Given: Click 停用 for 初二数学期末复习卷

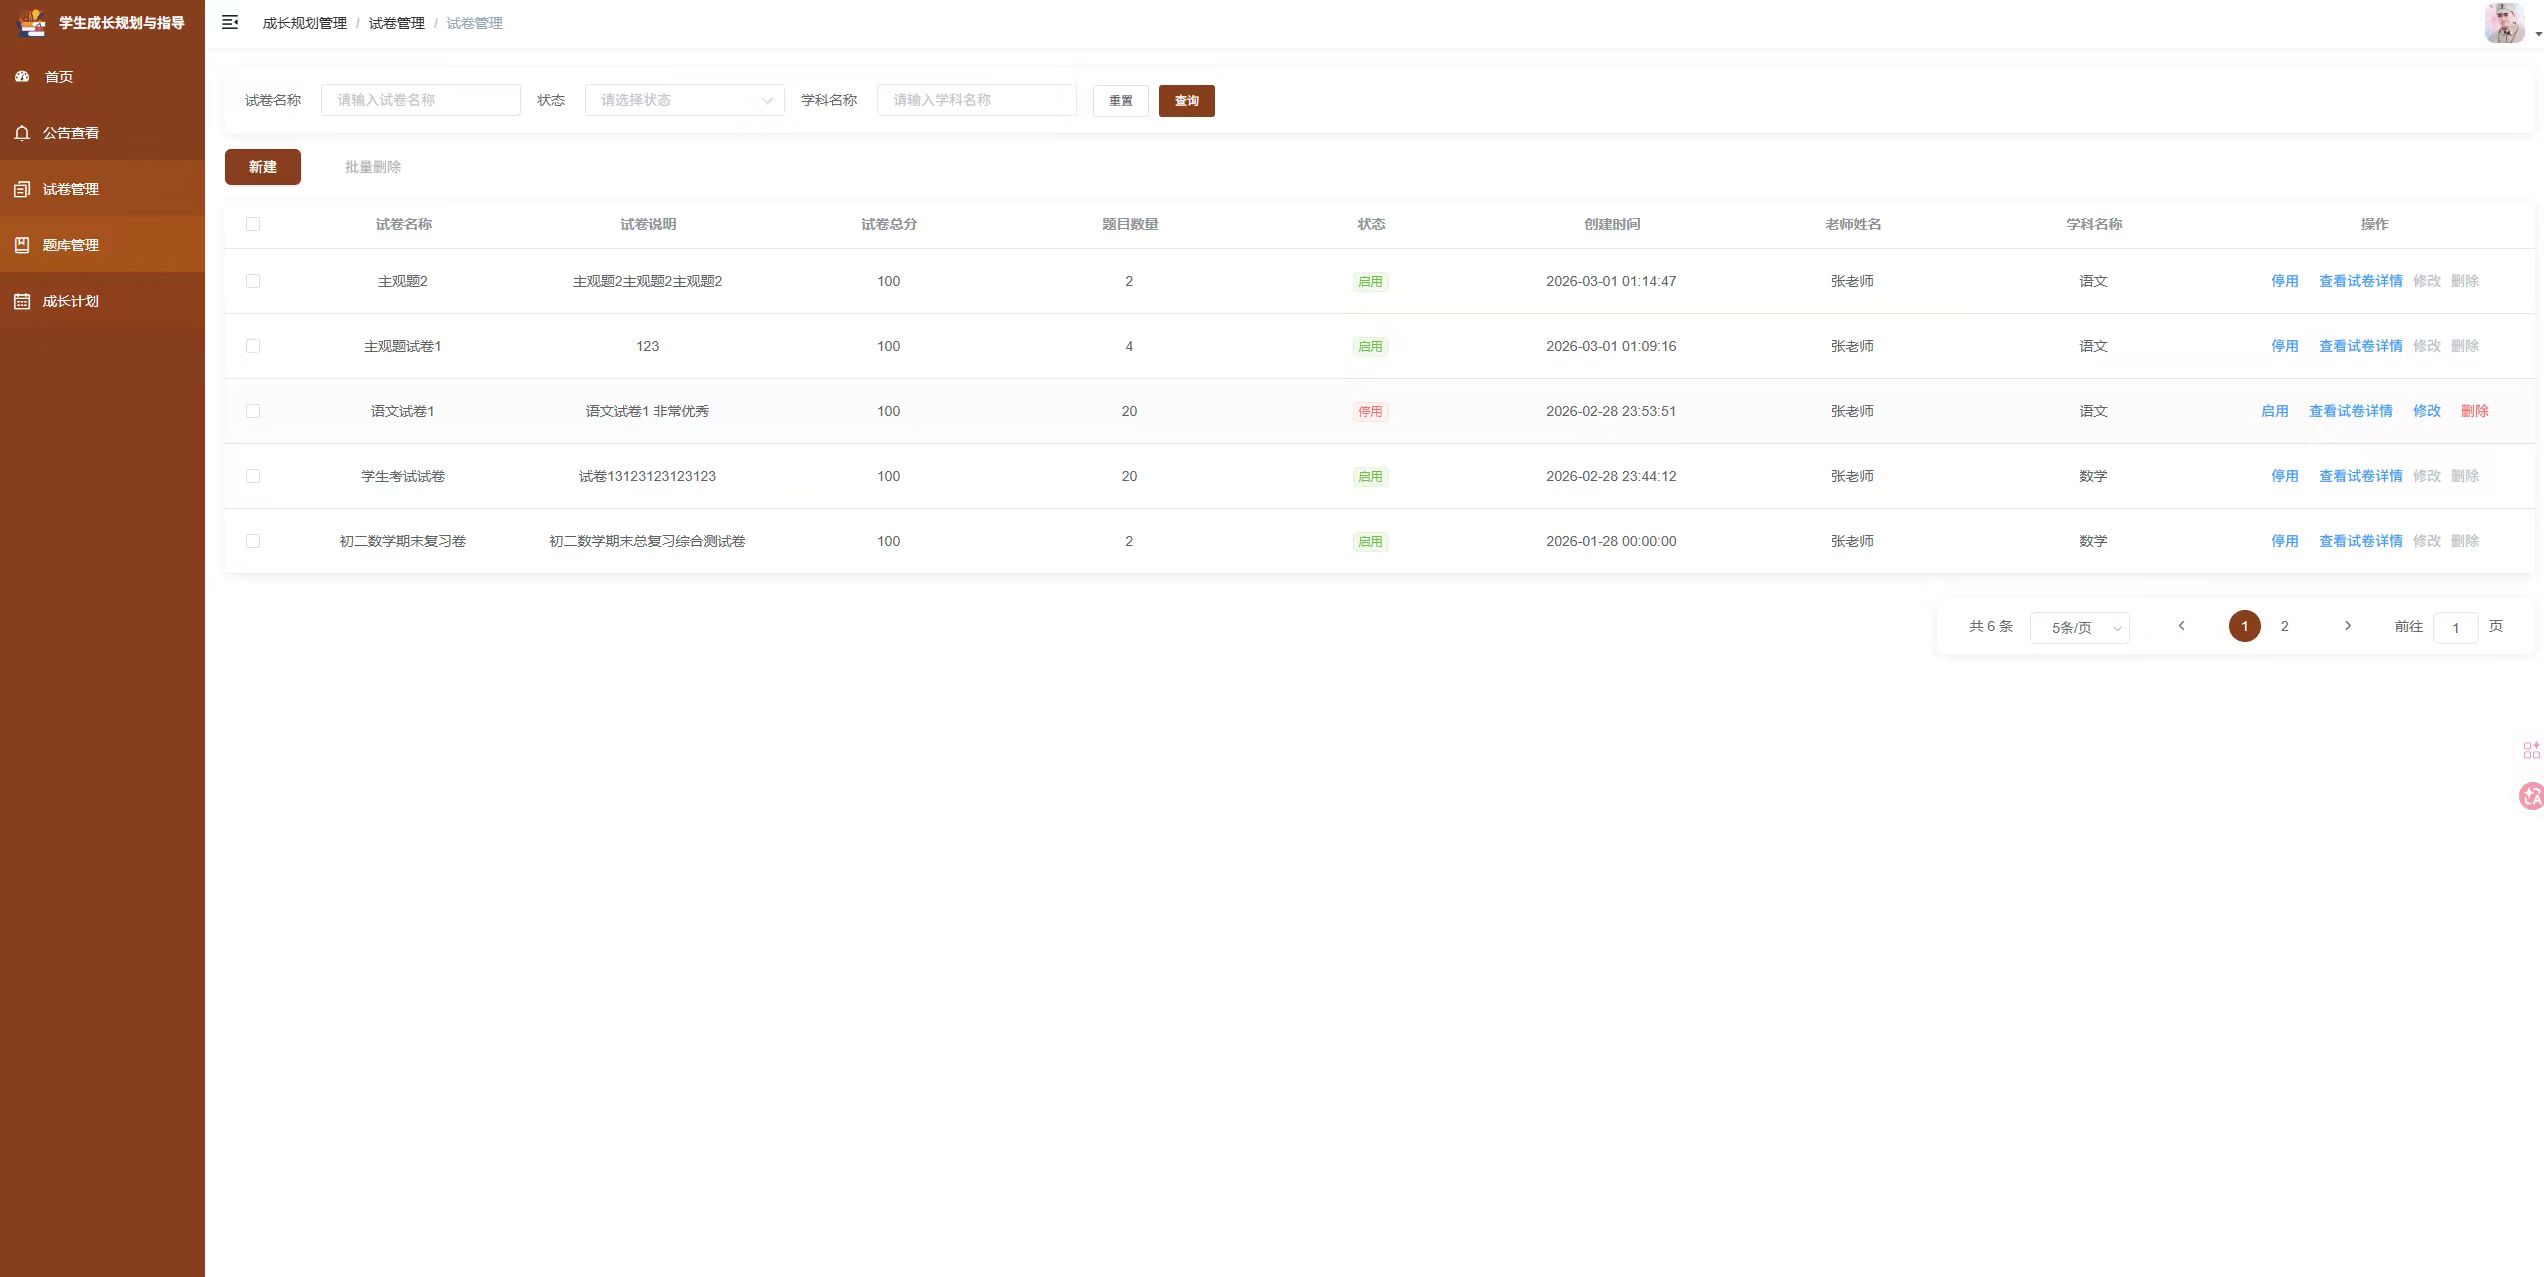Looking at the screenshot, I should point(2284,541).
